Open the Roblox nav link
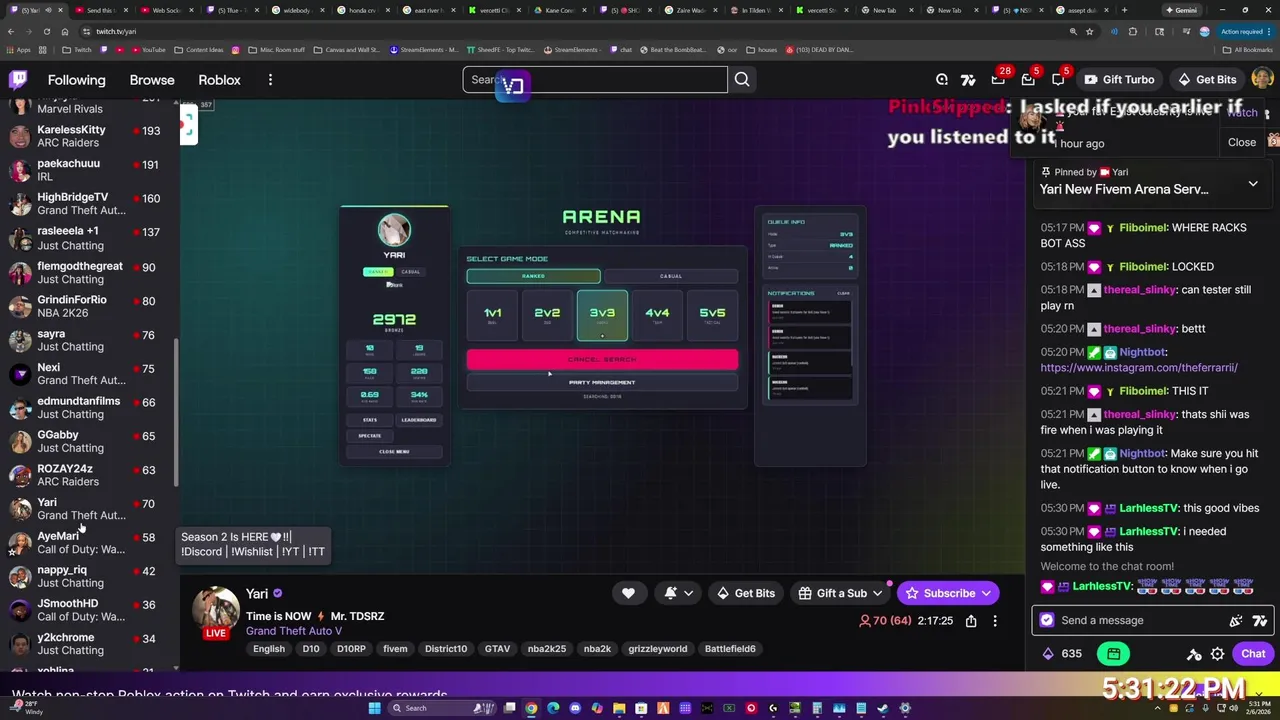The image size is (1280, 720). pyautogui.click(x=219, y=80)
